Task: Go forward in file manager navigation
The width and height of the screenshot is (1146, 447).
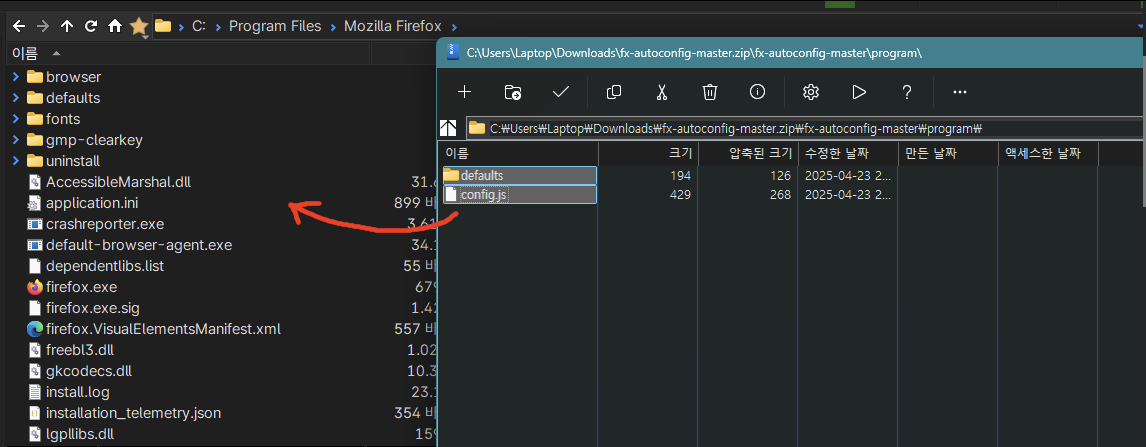Action: point(43,26)
